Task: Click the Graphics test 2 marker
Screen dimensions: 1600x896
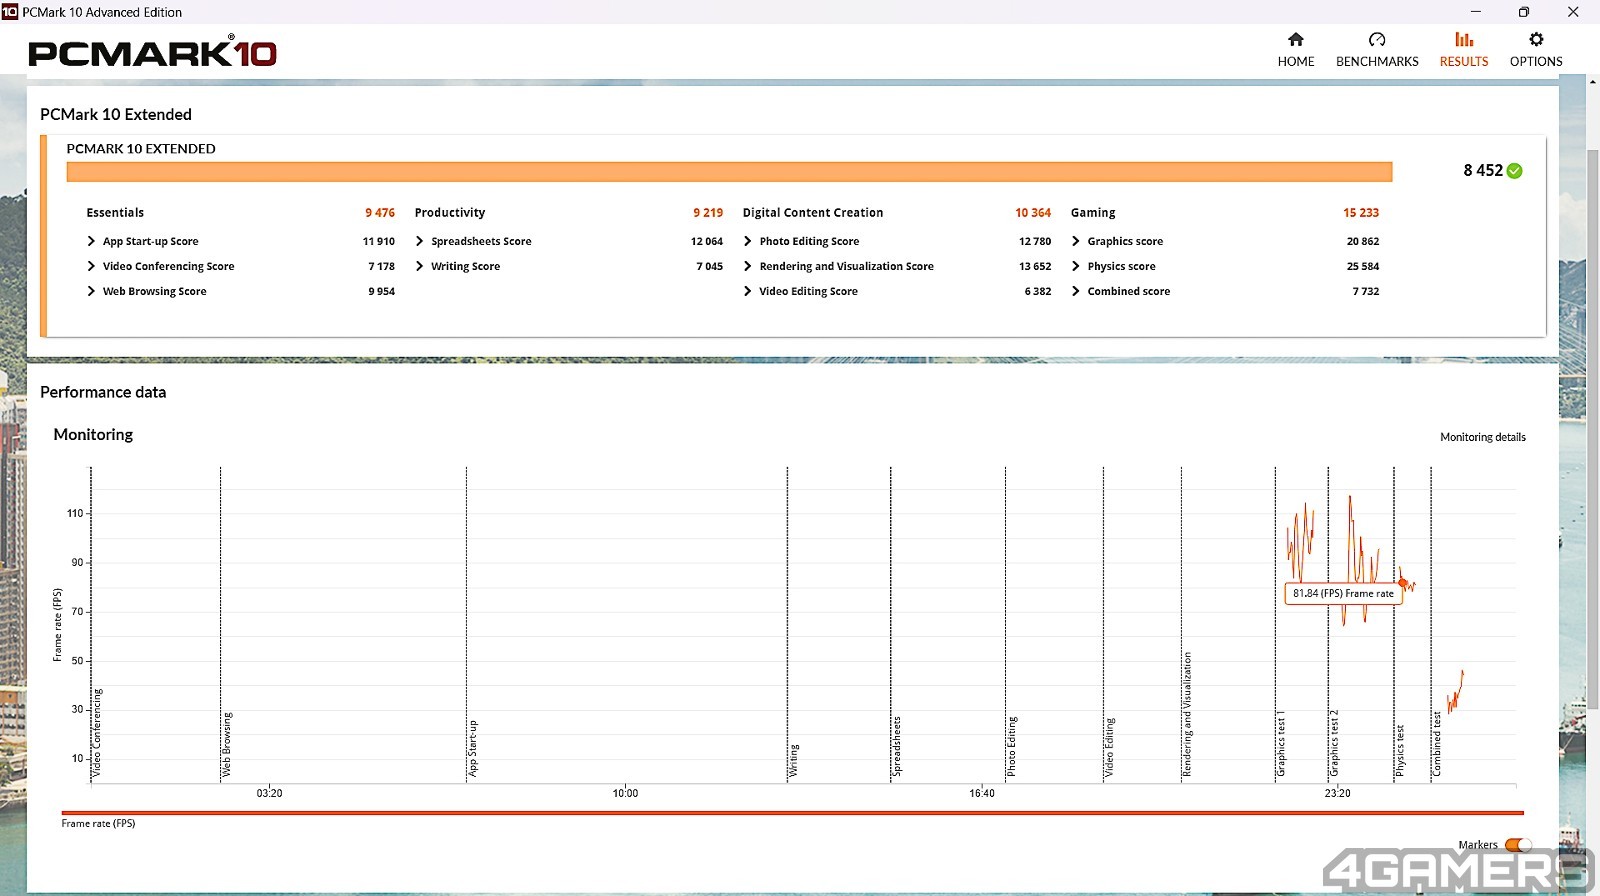Action: [x=1334, y=744]
